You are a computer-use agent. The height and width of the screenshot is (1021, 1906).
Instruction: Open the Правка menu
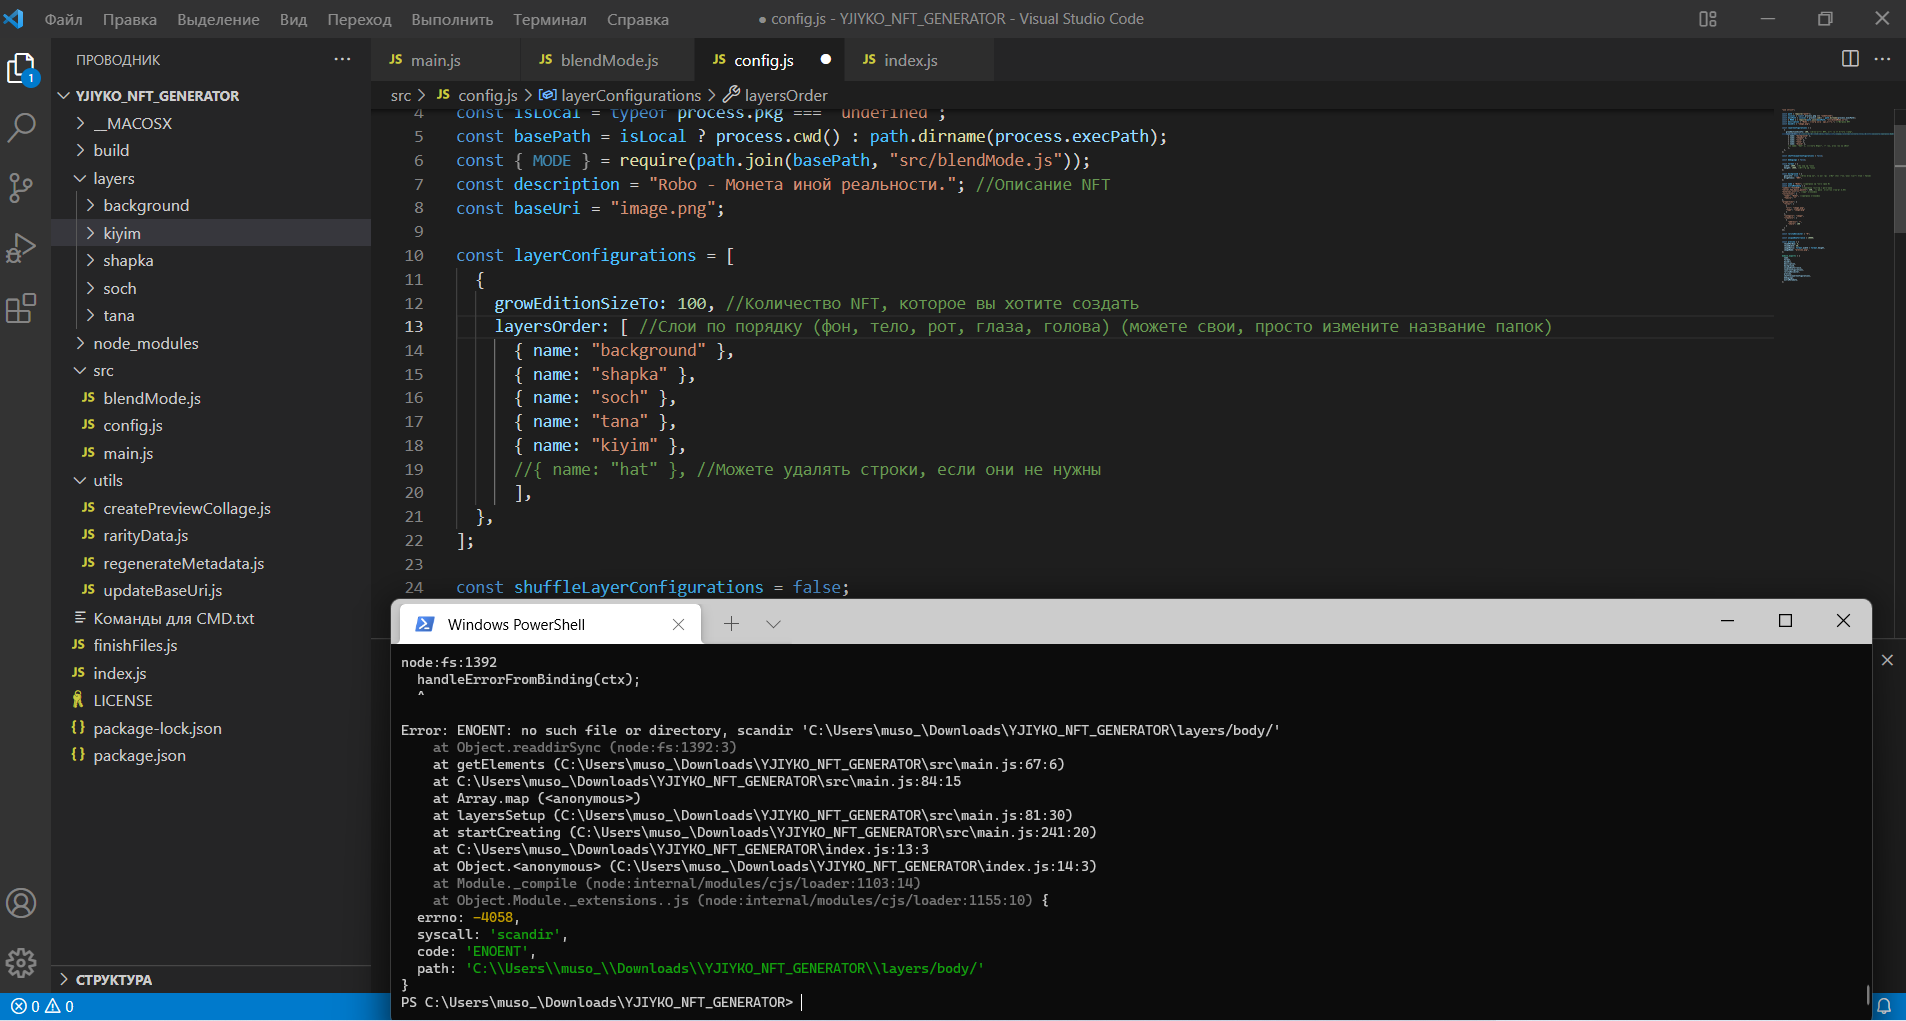[x=130, y=19]
